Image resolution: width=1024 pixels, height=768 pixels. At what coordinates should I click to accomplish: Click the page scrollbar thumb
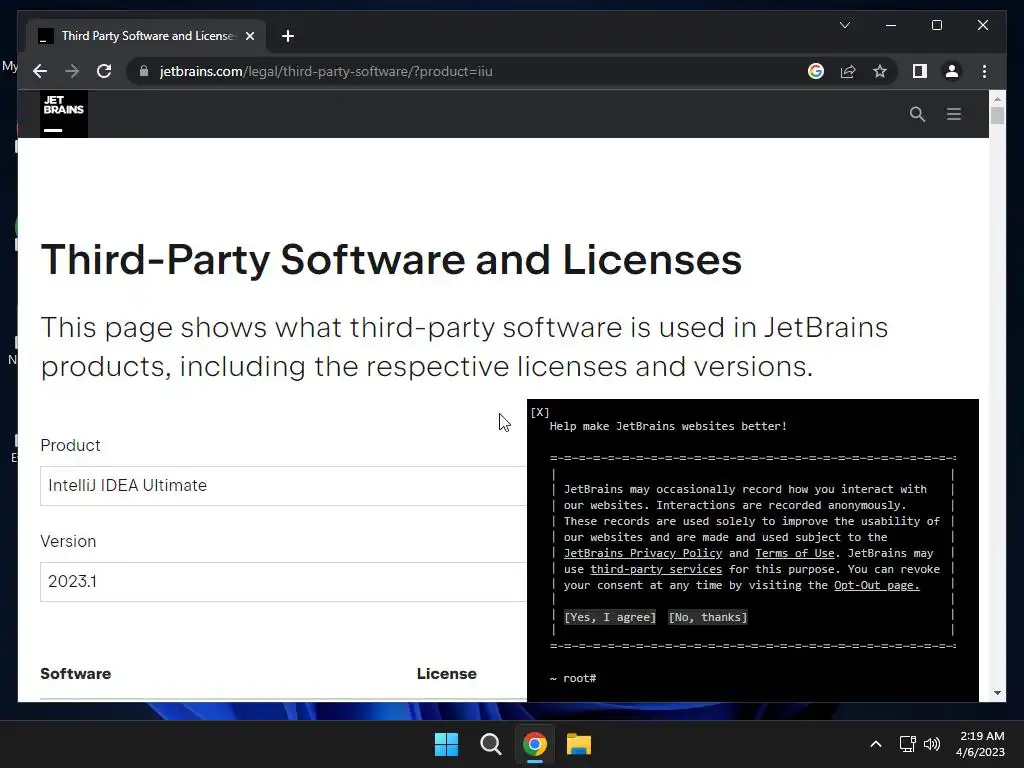click(x=997, y=116)
